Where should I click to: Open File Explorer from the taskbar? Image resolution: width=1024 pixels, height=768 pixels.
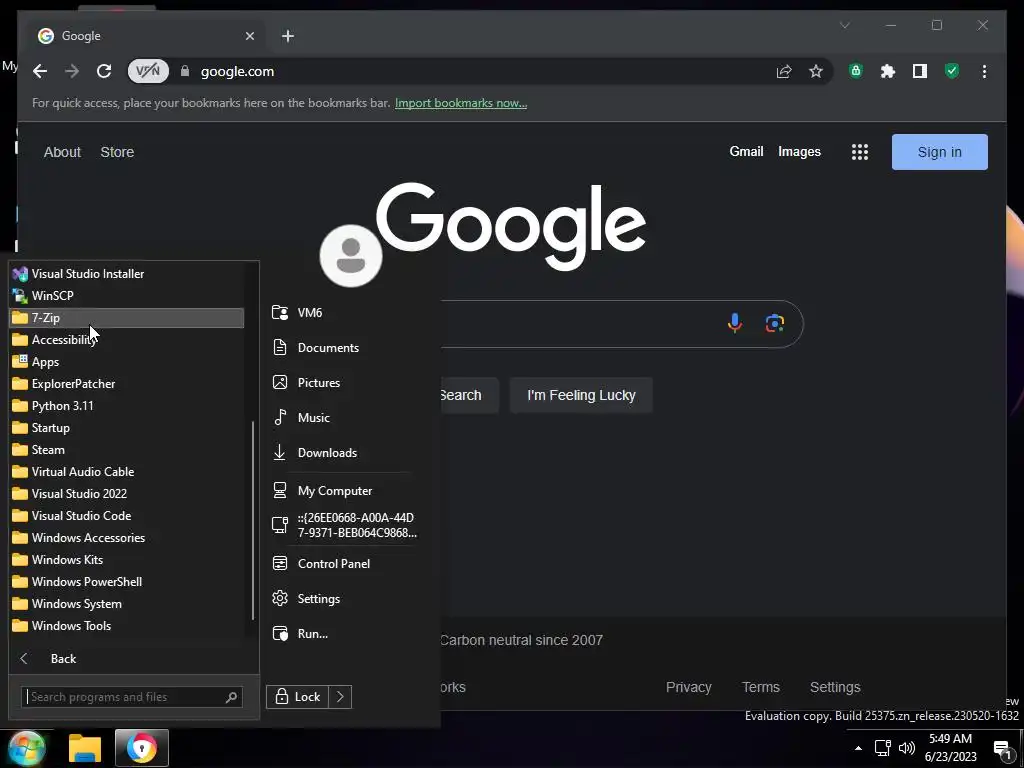(85, 748)
